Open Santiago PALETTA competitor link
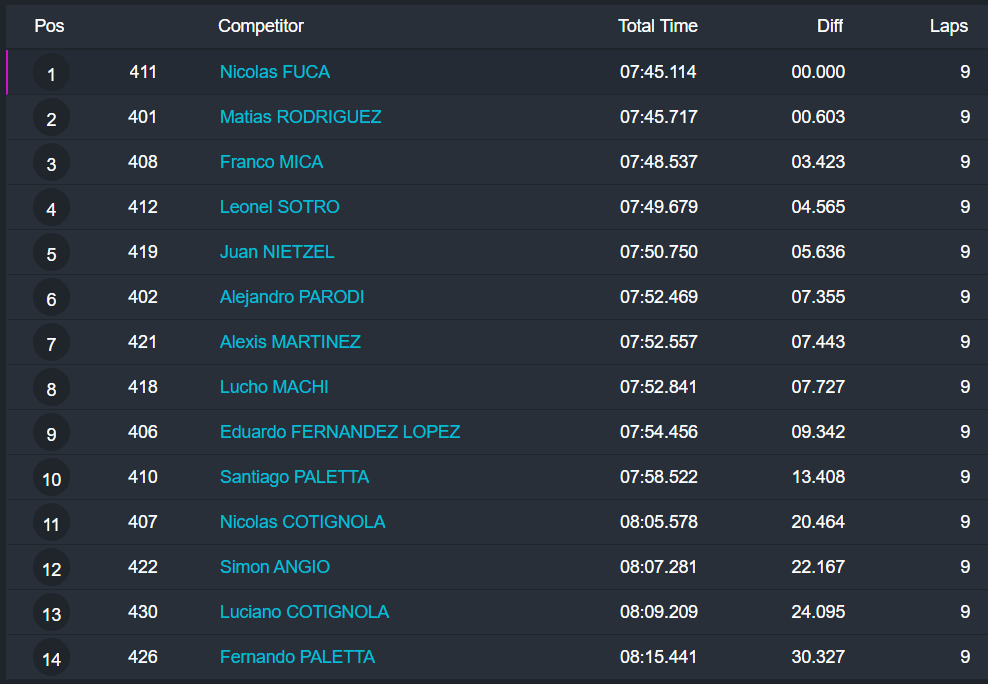988x684 pixels. point(294,477)
